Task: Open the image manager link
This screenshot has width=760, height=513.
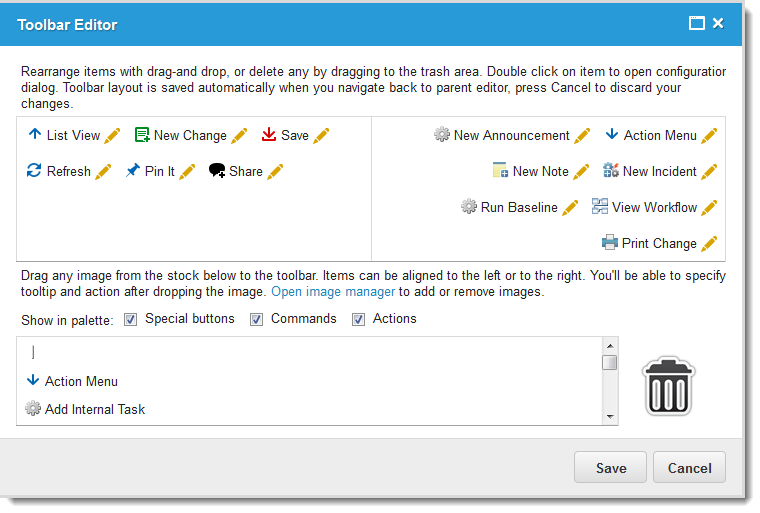Action: point(334,292)
